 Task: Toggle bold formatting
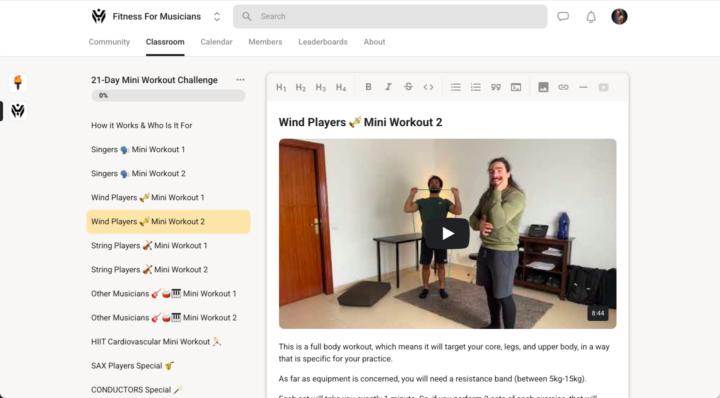368,87
